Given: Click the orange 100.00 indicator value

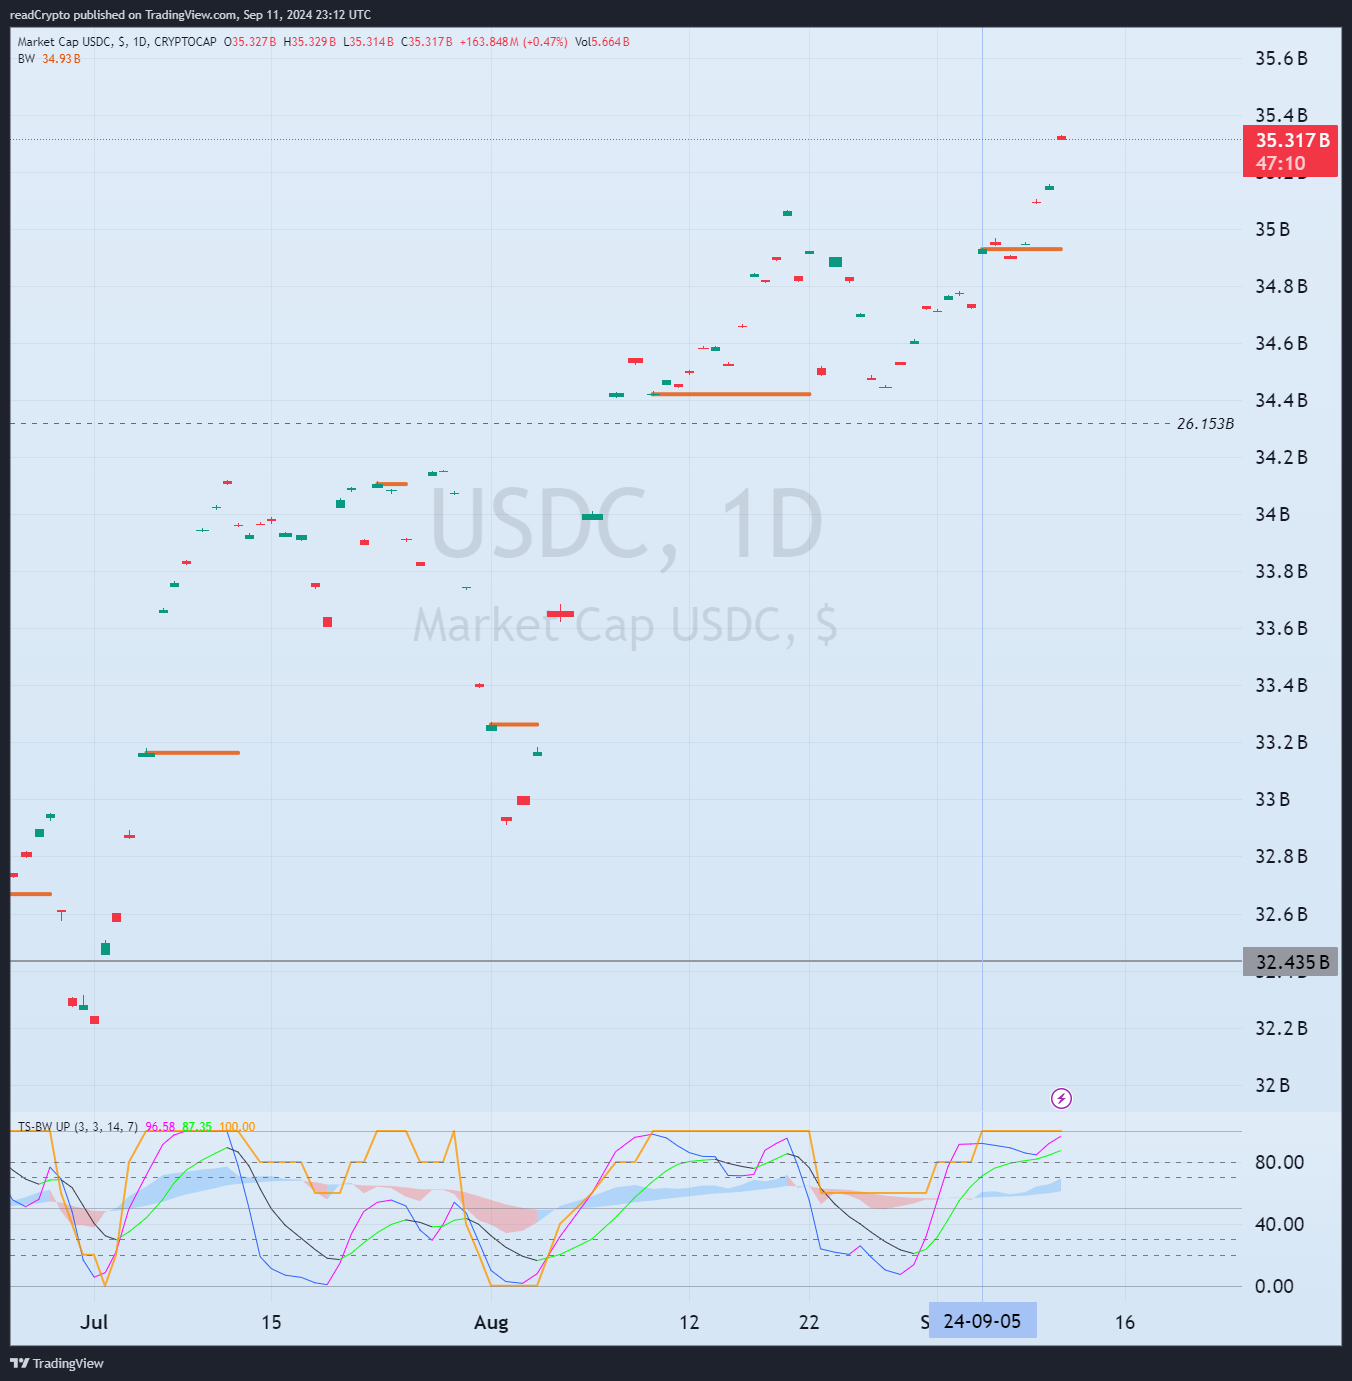Looking at the screenshot, I should click(x=237, y=1127).
